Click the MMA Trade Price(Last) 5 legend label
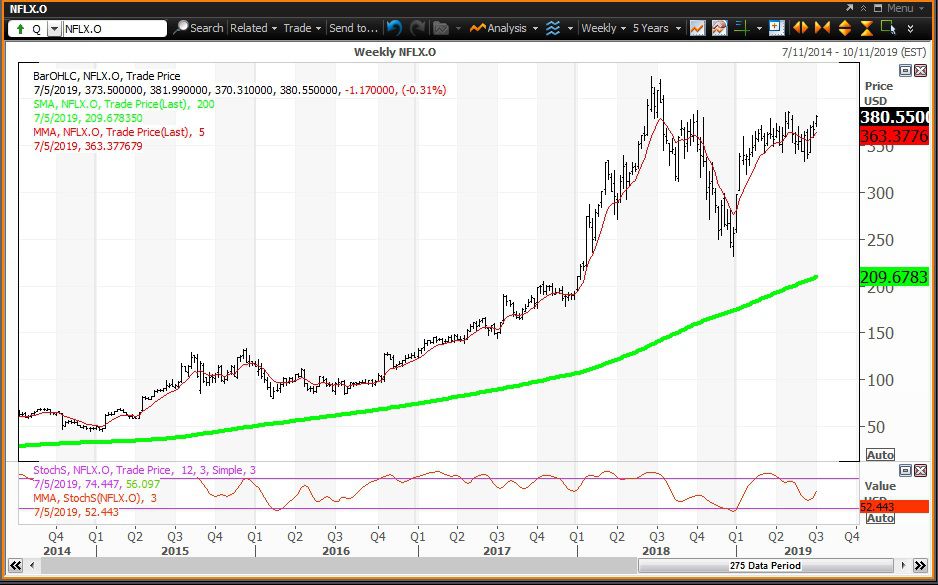Image resolution: width=938 pixels, height=585 pixels. tap(119, 132)
